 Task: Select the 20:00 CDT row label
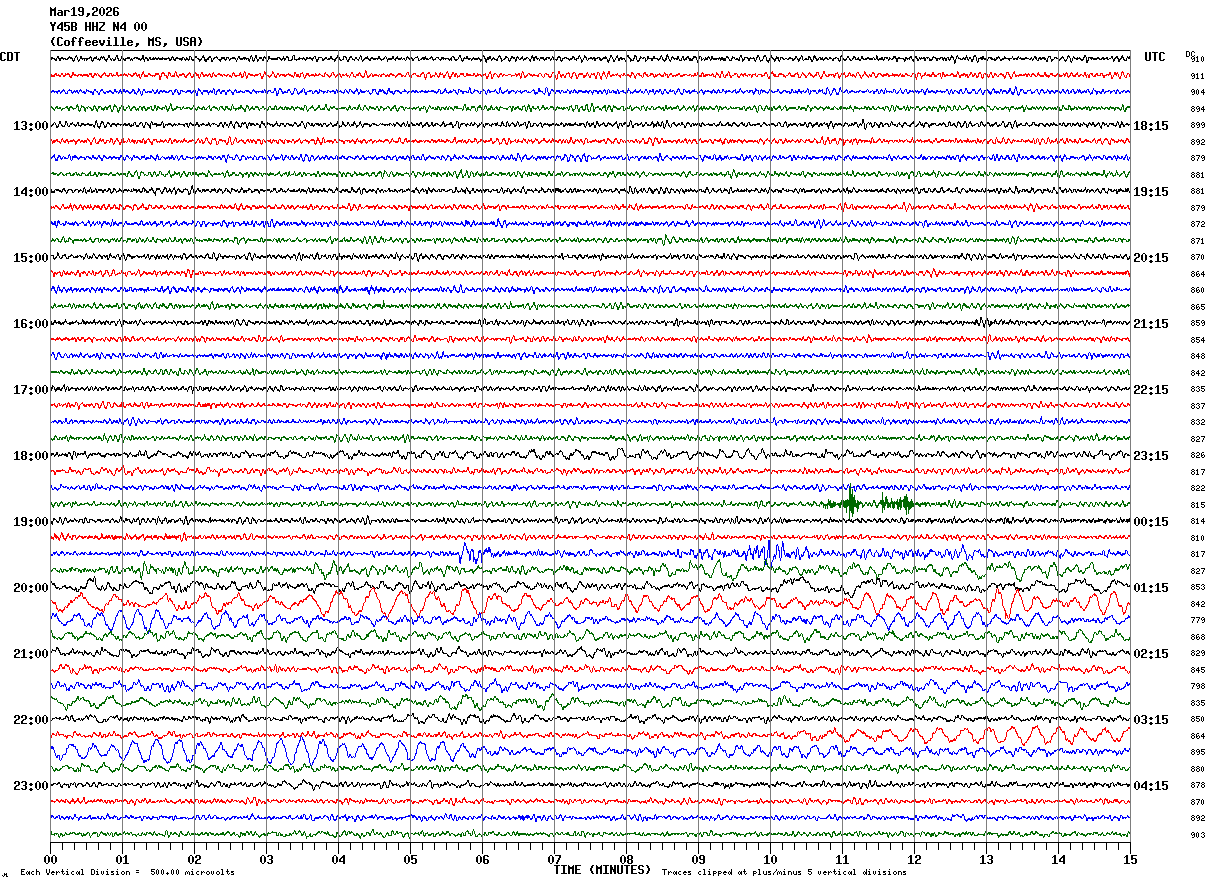coord(30,588)
